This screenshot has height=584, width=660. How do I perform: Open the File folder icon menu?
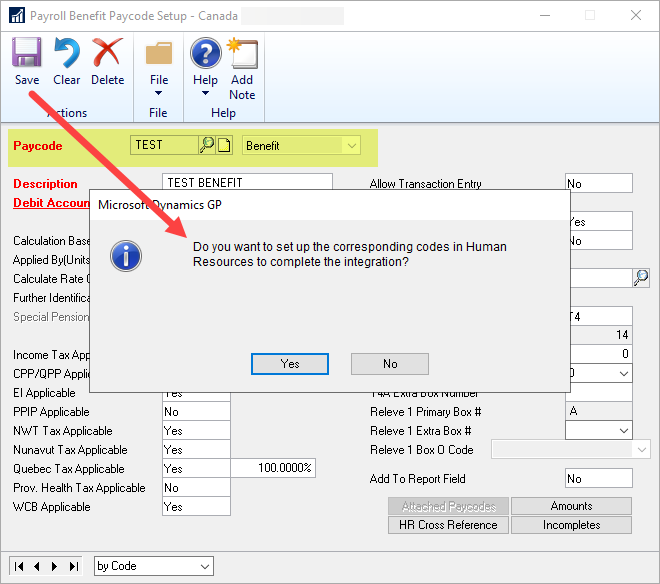[158, 54]
